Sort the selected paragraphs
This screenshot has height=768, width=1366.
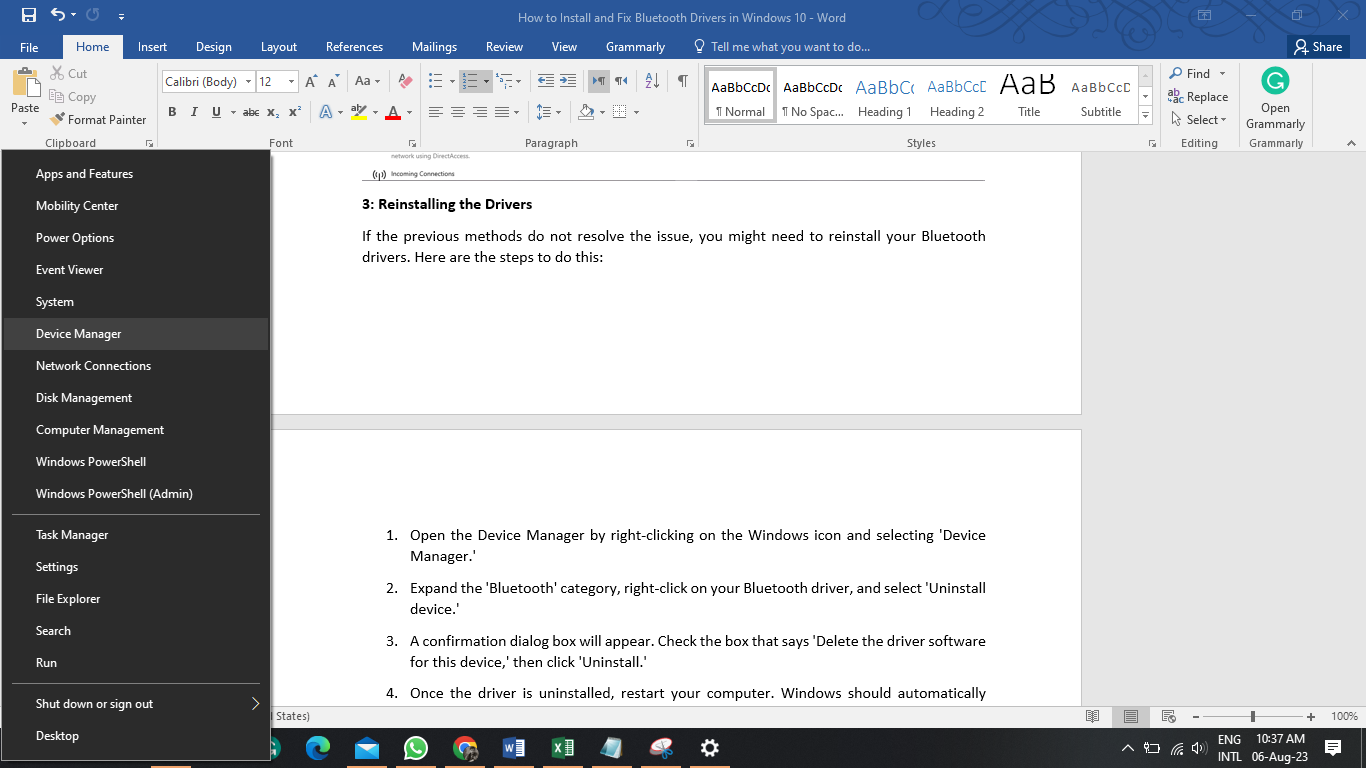click(x=652, y=81)
